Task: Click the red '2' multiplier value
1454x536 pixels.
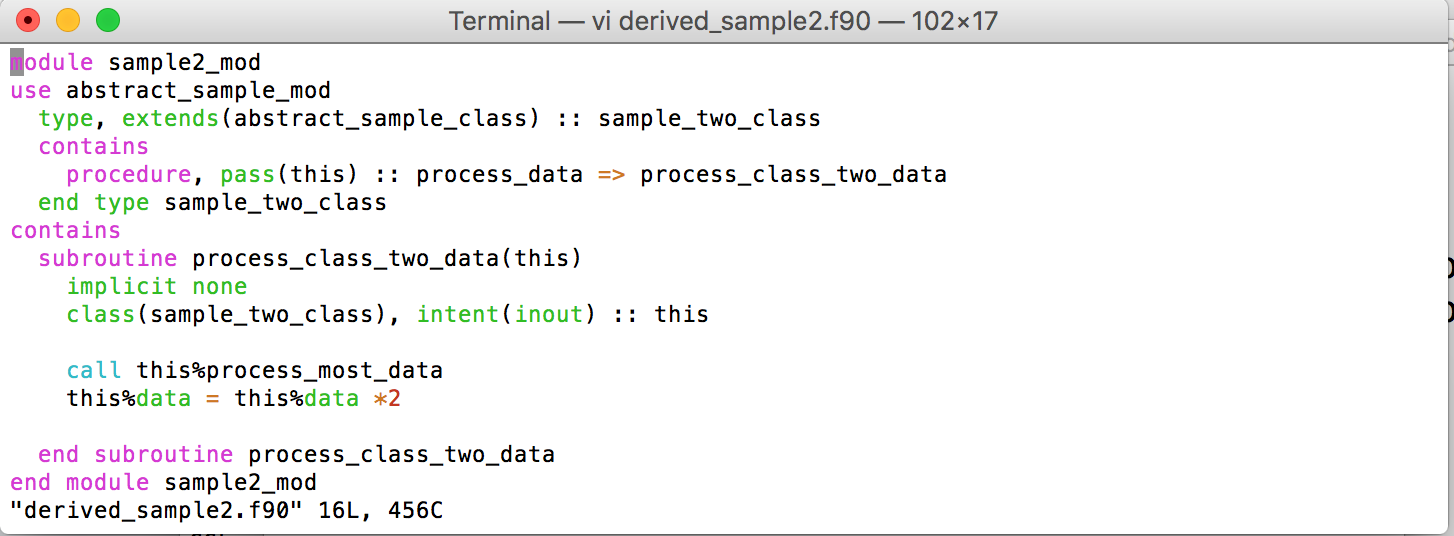Action: [394, 399]
